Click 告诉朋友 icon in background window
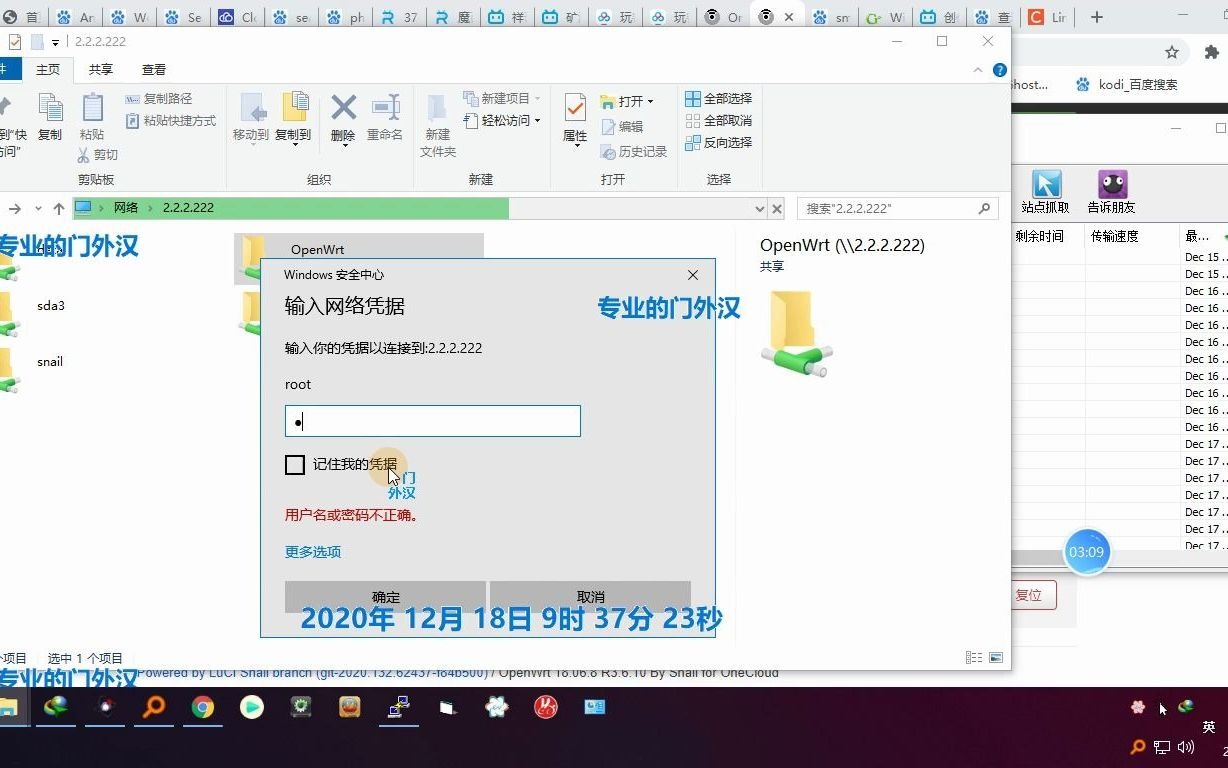 [1111, 192]
